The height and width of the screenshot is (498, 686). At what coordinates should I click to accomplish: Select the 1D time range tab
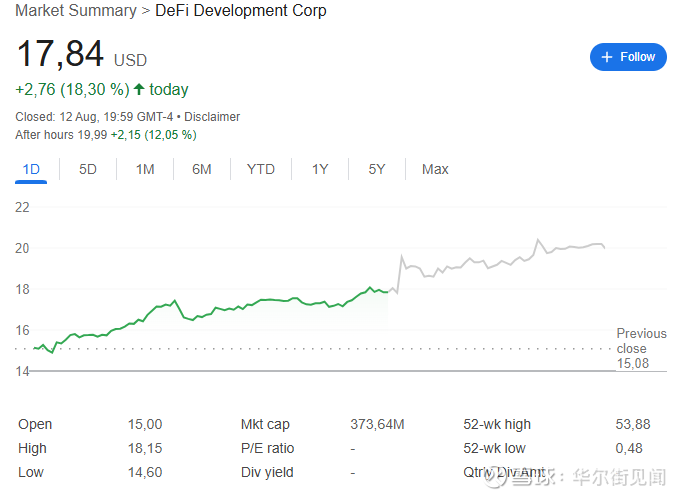[x=31, y=169]
